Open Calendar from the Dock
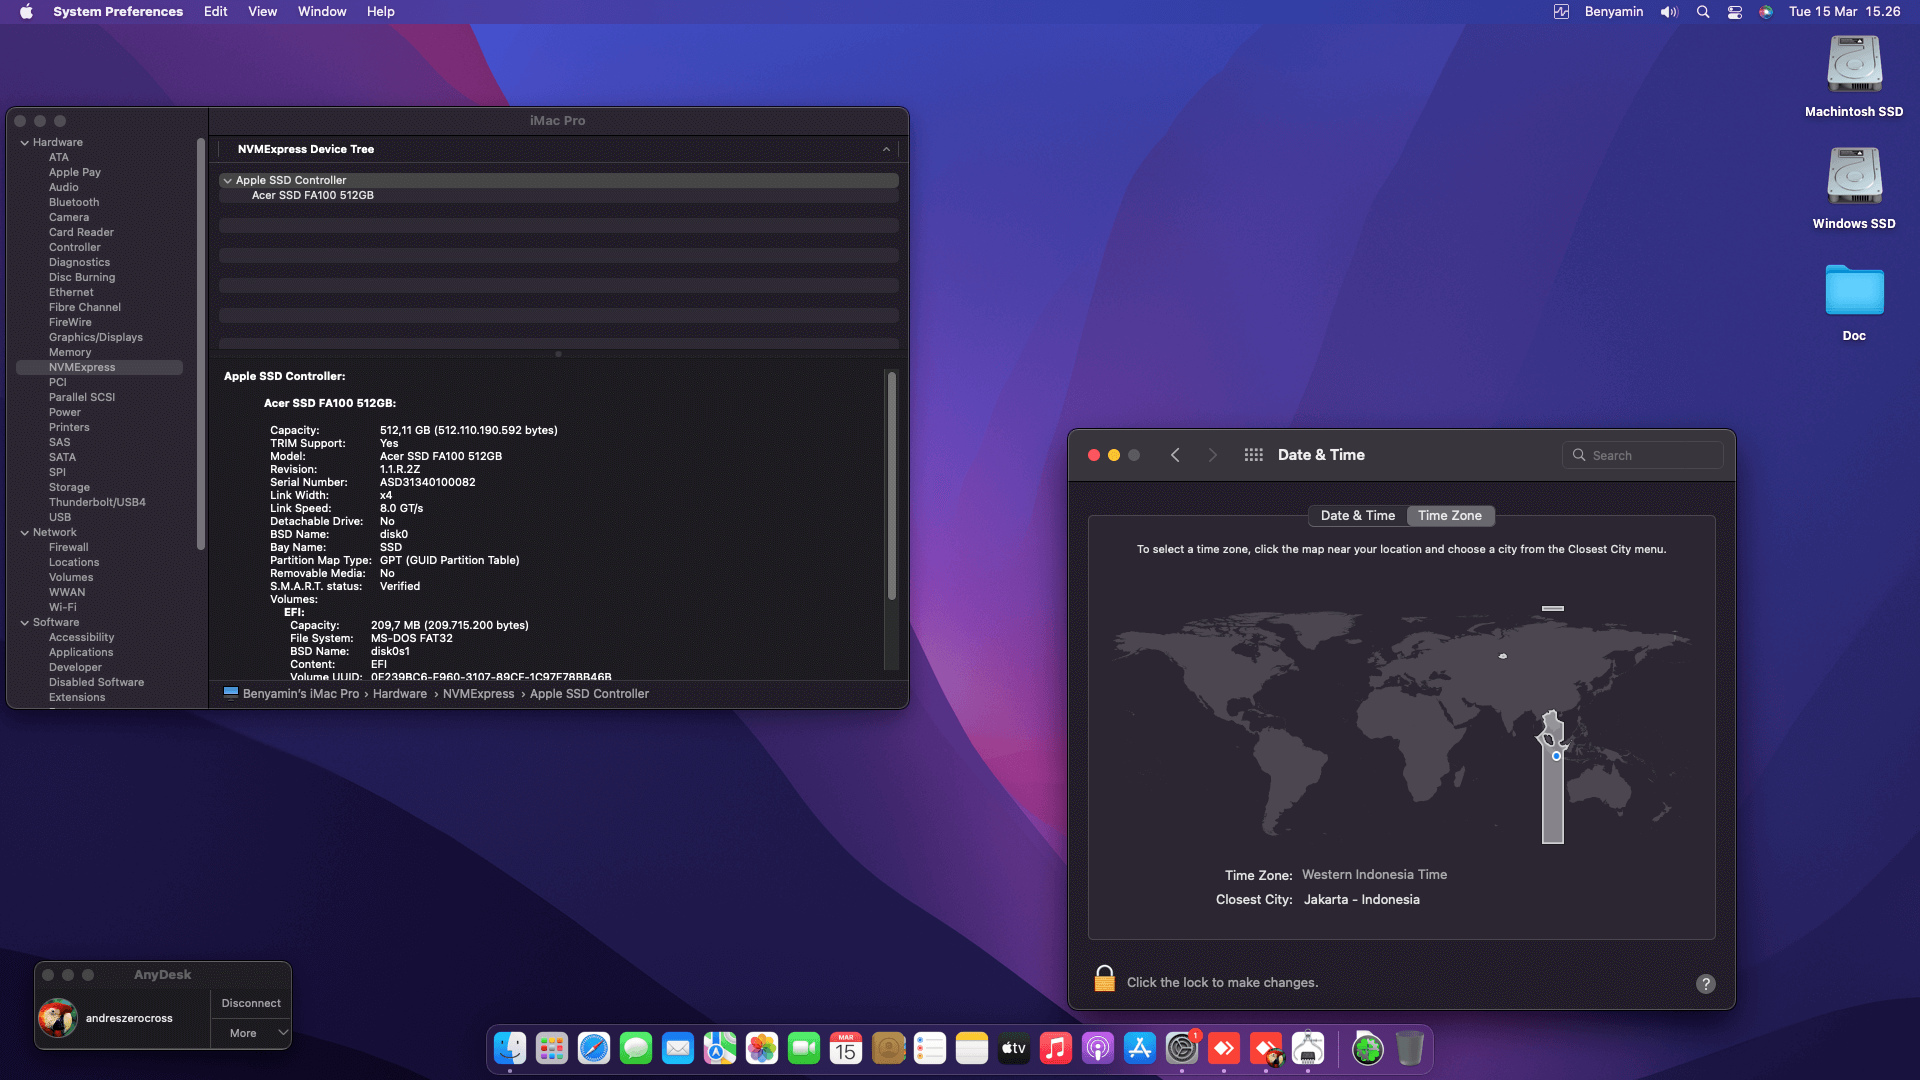1920x1080 pixels. tap(846, 1048)
